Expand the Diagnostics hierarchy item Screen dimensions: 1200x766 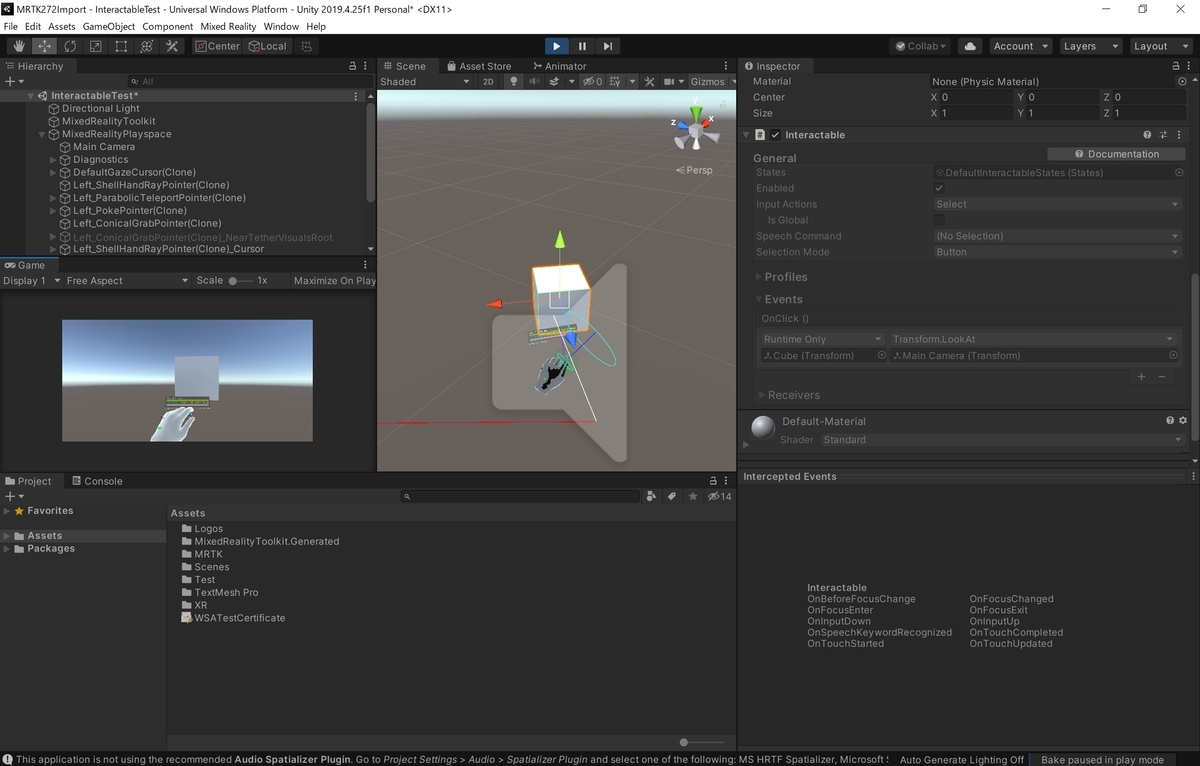(53, 160)
